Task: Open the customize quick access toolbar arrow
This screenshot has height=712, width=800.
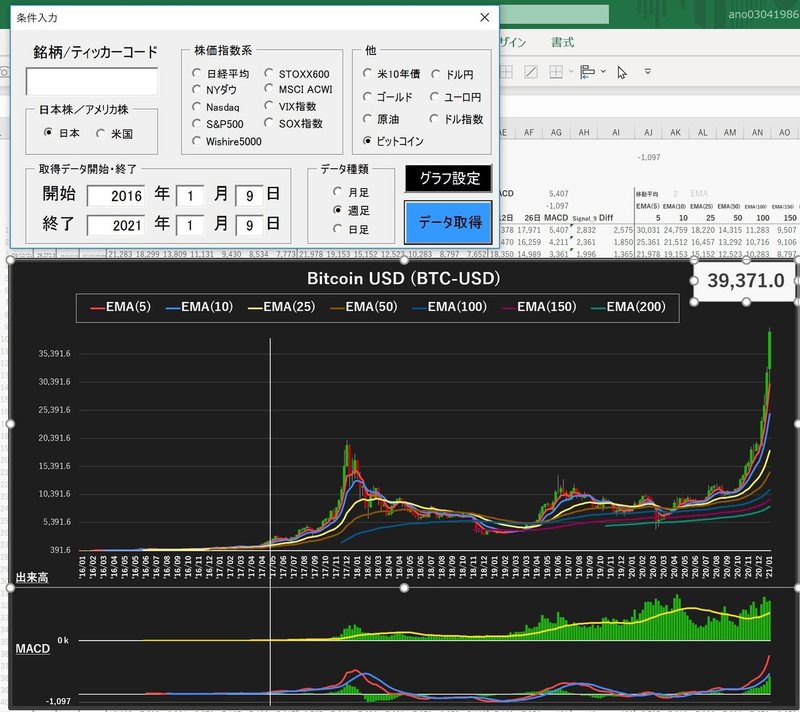Action: [647, 72]
